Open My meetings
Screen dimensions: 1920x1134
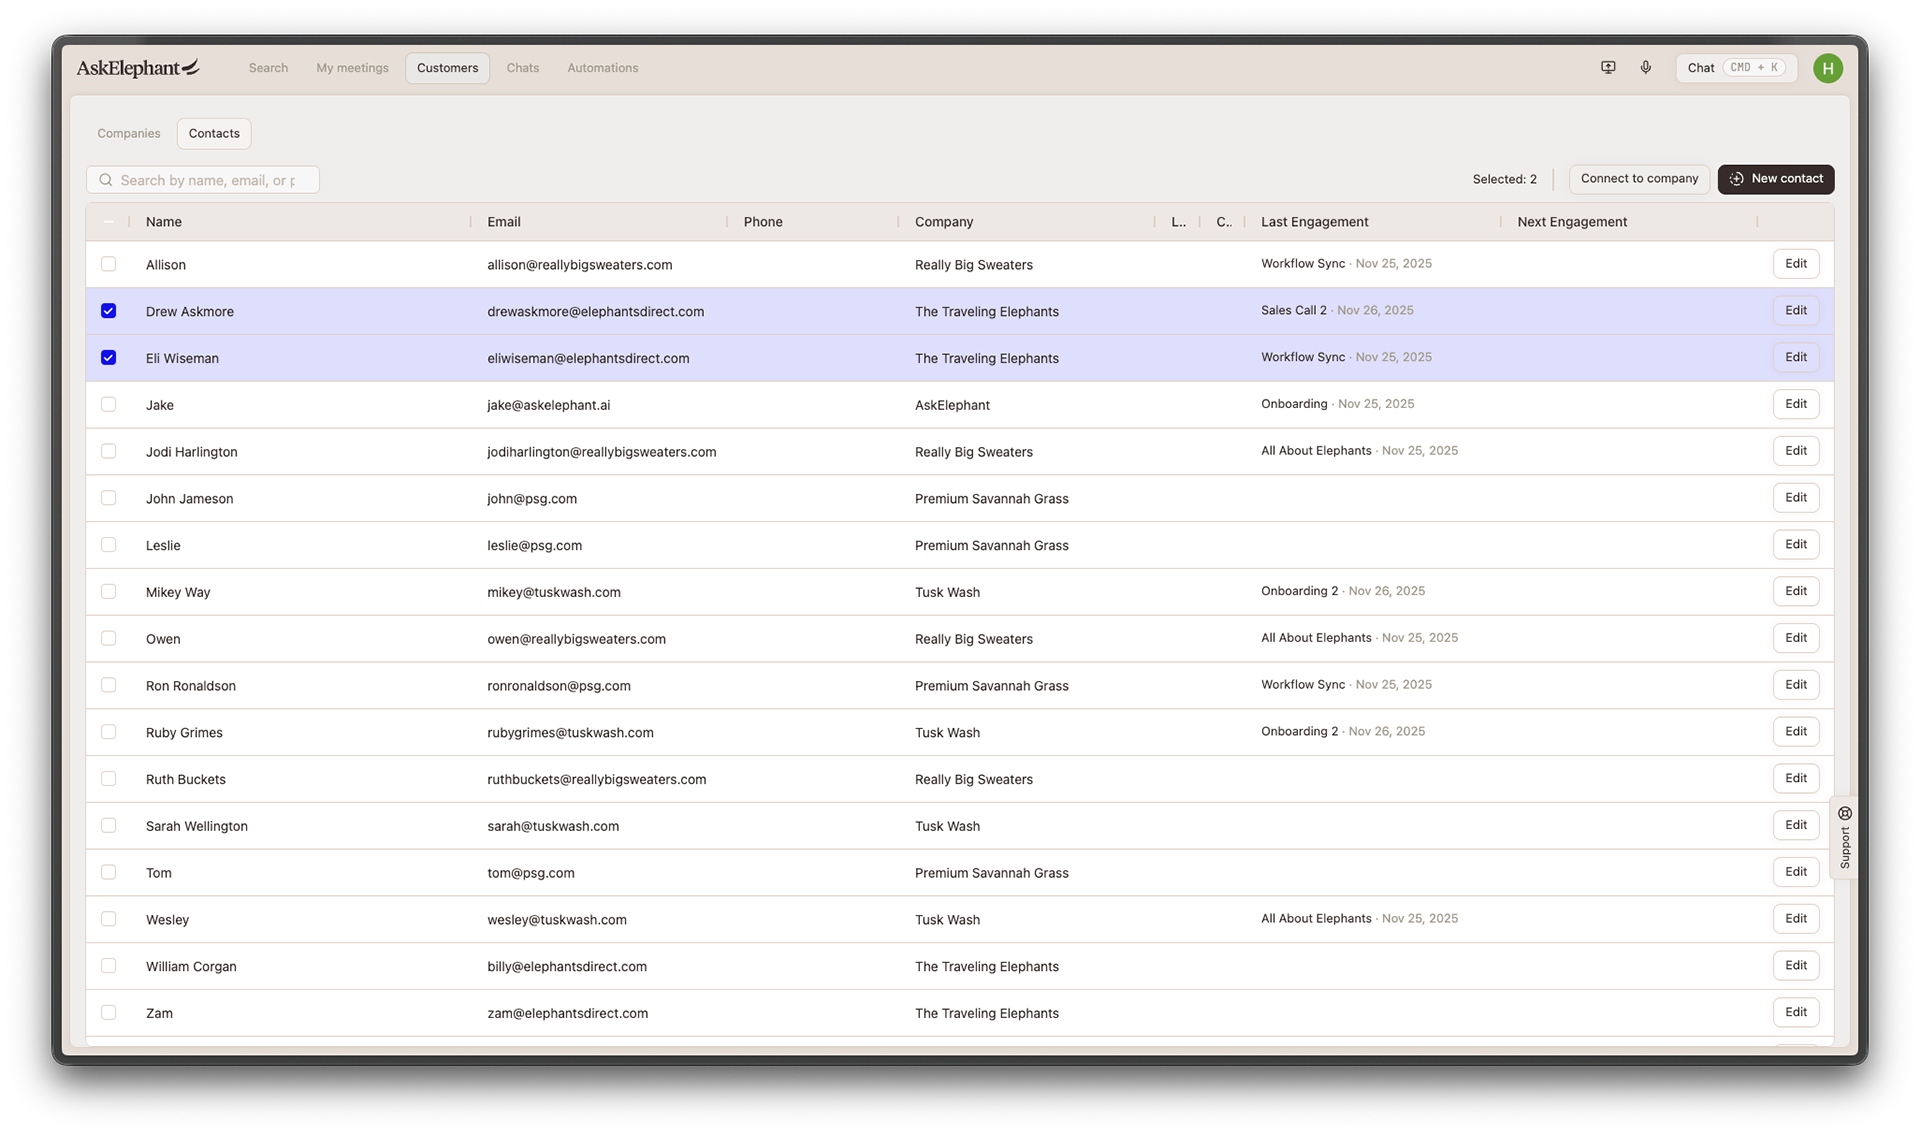[x=352, y=68]
